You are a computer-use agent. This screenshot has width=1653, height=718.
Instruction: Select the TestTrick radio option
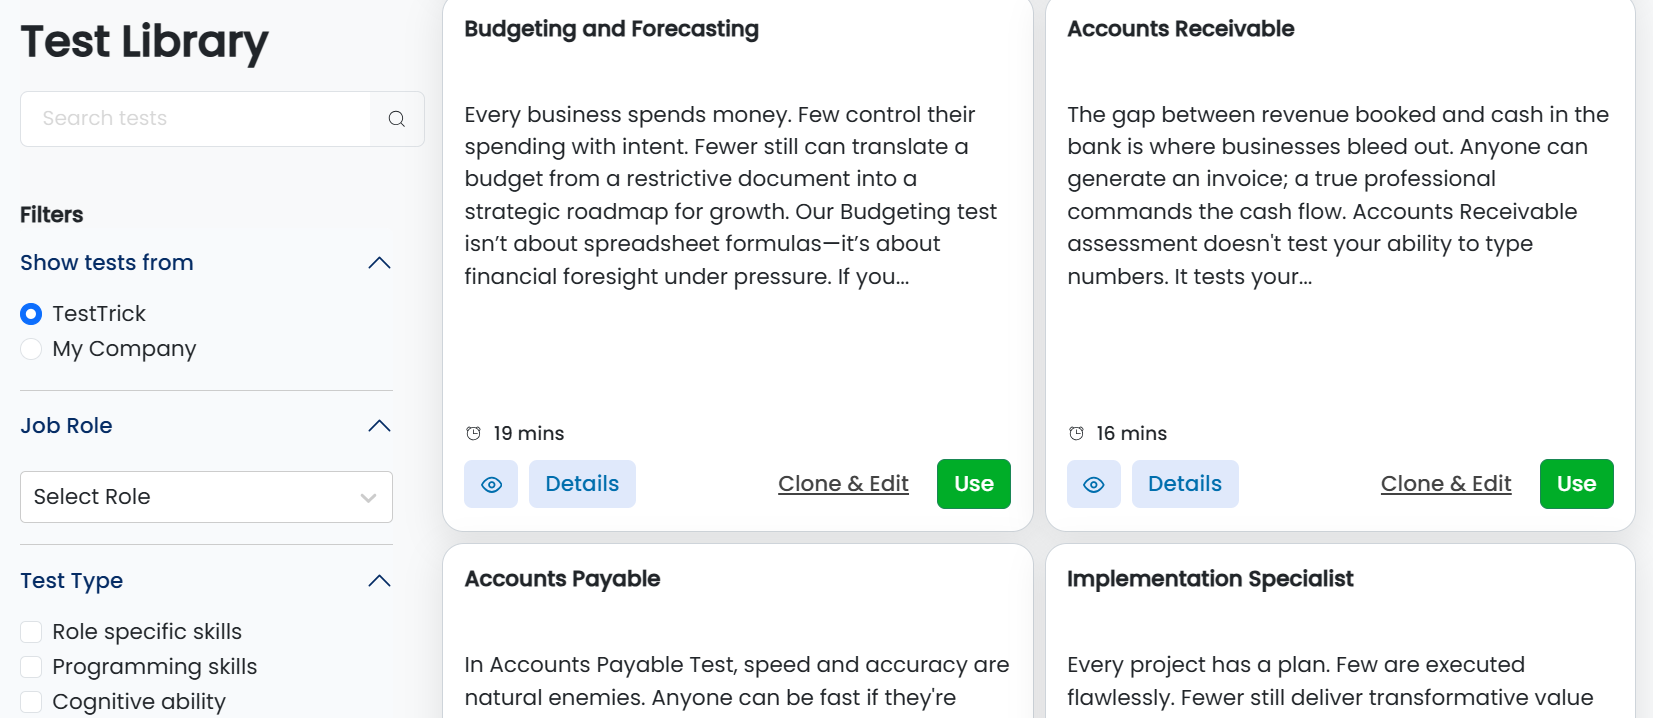point(31,314)
